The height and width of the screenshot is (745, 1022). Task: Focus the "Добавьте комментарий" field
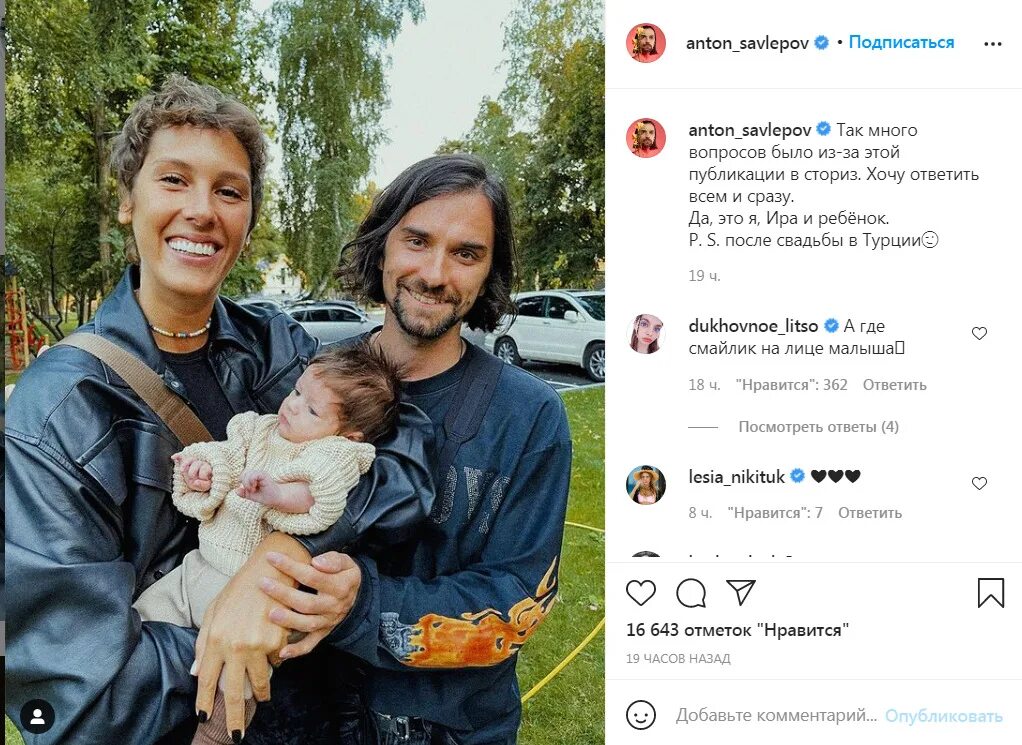(776, 716)
